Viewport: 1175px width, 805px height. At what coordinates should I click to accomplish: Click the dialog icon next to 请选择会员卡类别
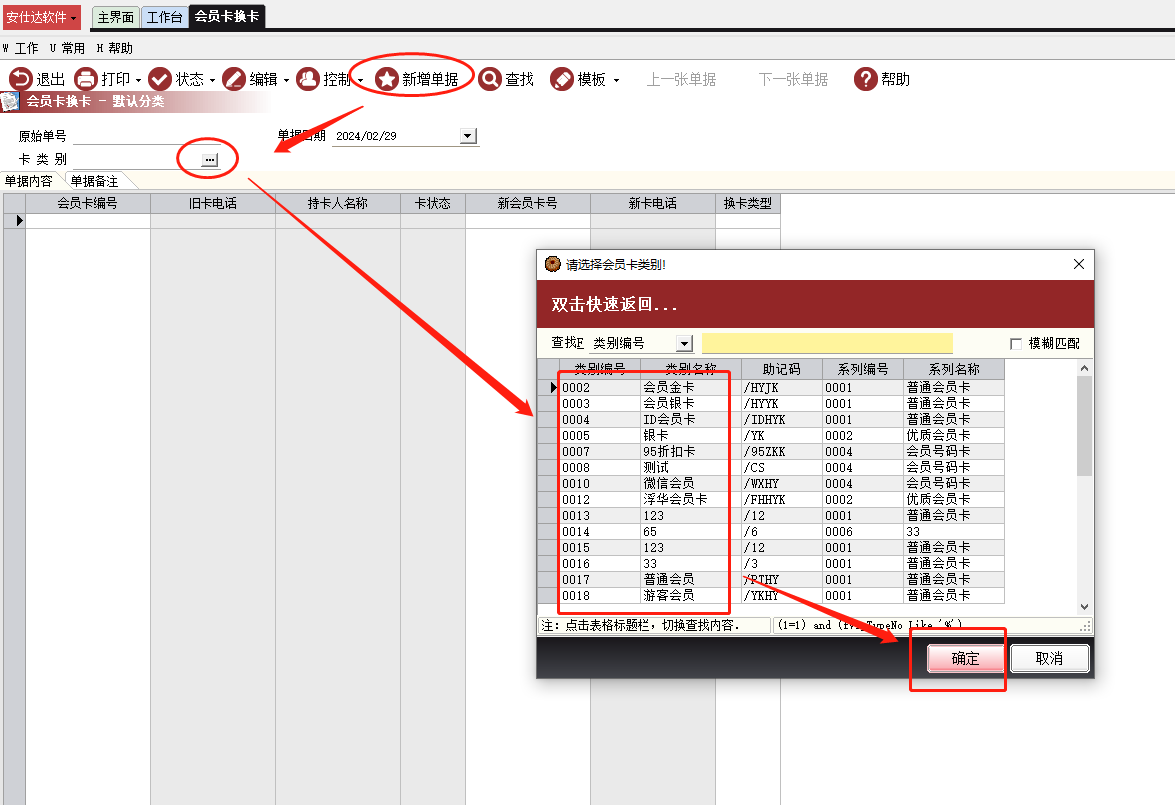click(553, 264)
